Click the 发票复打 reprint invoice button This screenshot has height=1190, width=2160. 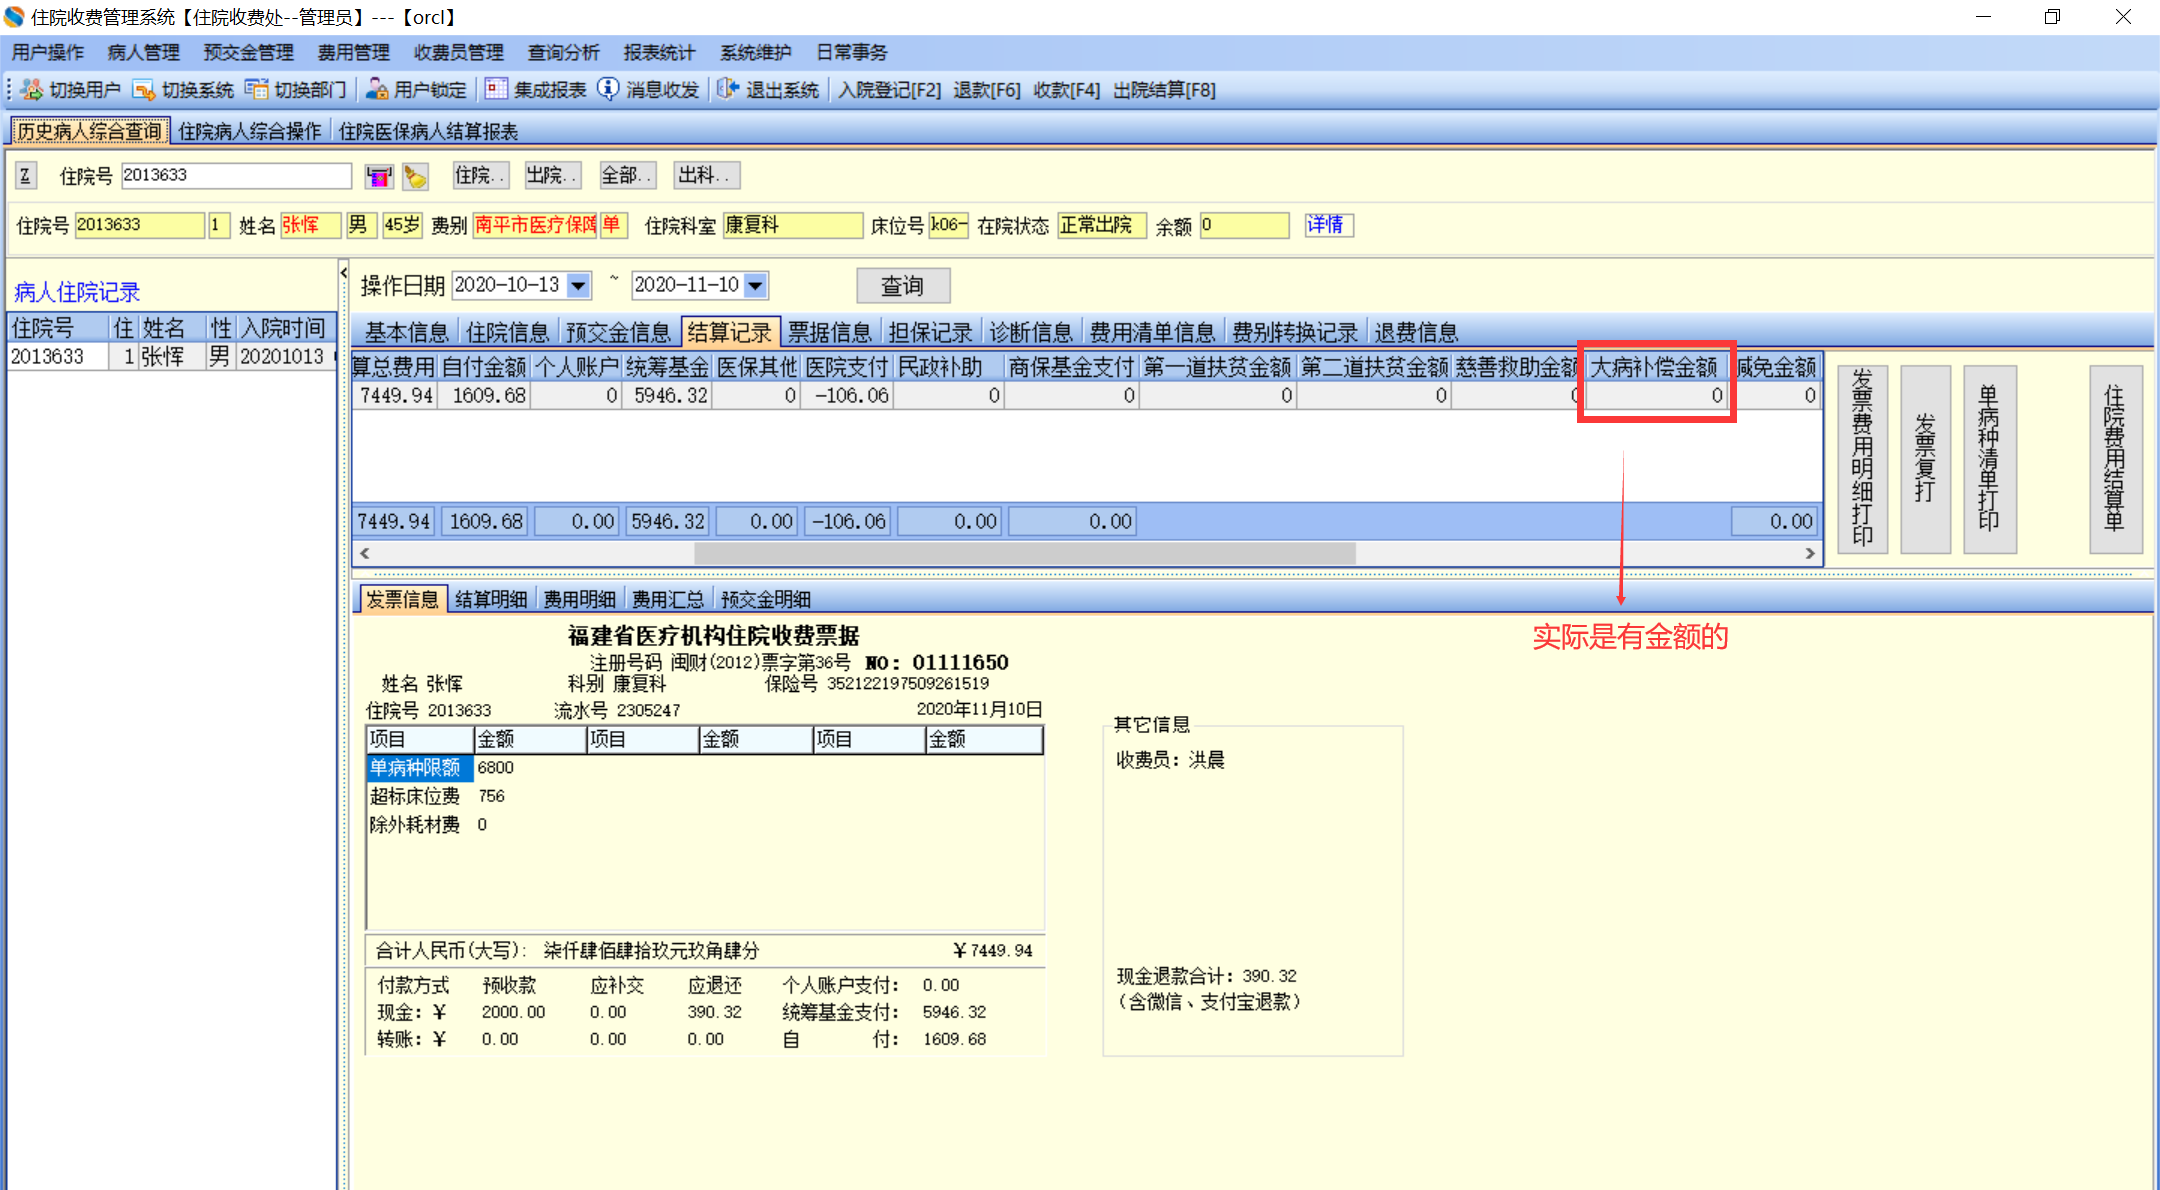coord(1925,458)
